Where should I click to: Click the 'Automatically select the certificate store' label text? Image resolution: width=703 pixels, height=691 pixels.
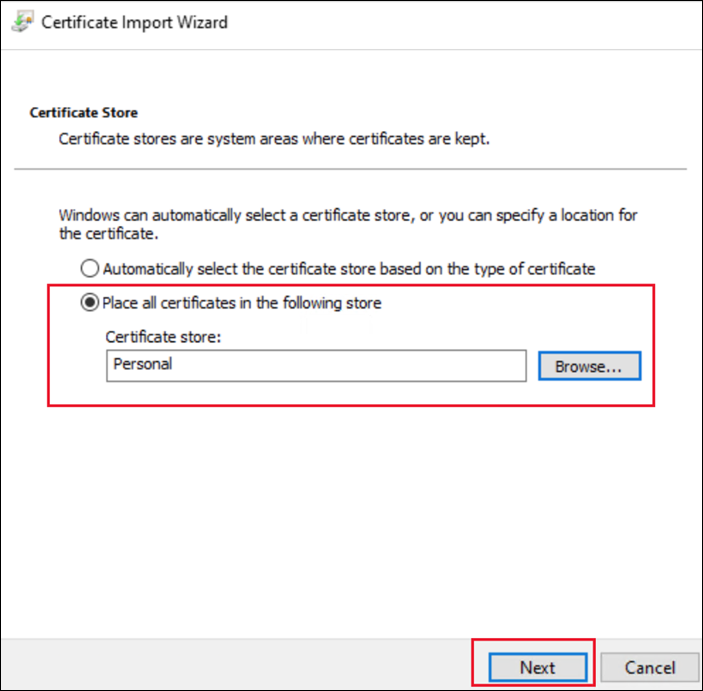pos(349,268)
